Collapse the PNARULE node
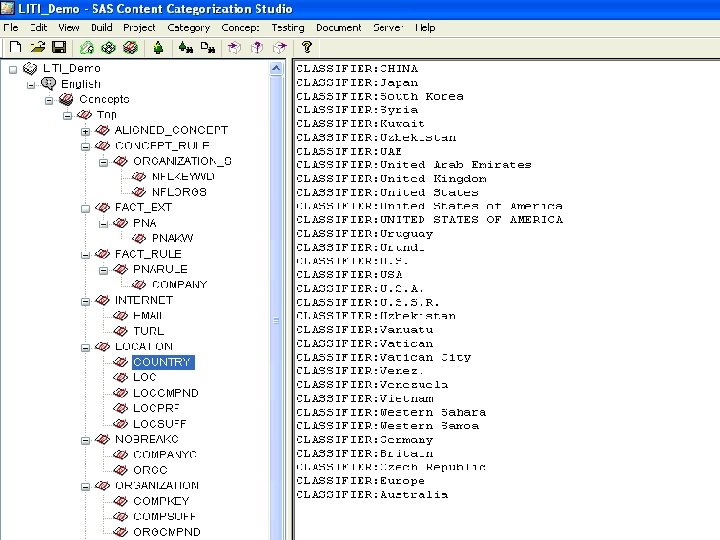720x540 pixels. click(104, 270)
